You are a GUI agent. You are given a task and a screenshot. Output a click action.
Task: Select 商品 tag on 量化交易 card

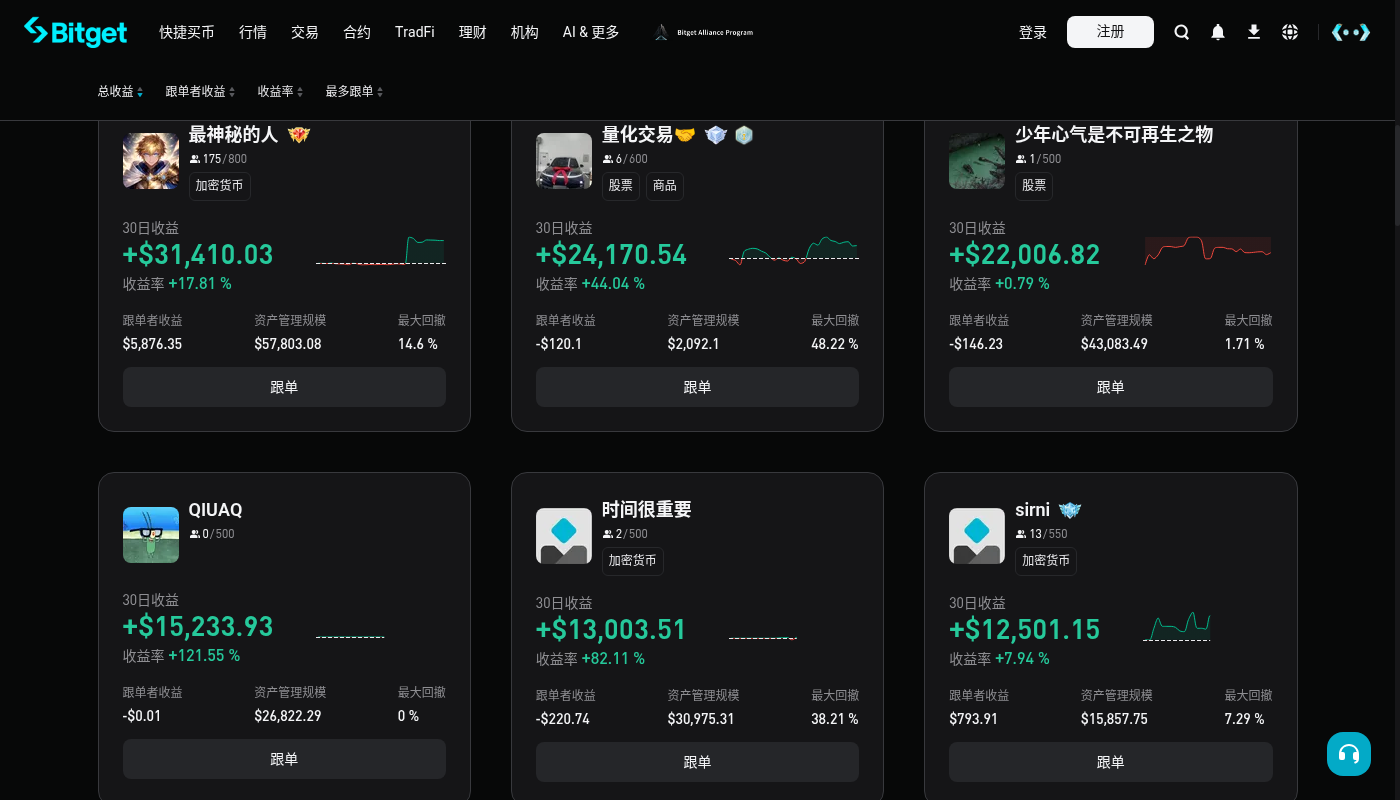tap(665, 186)
